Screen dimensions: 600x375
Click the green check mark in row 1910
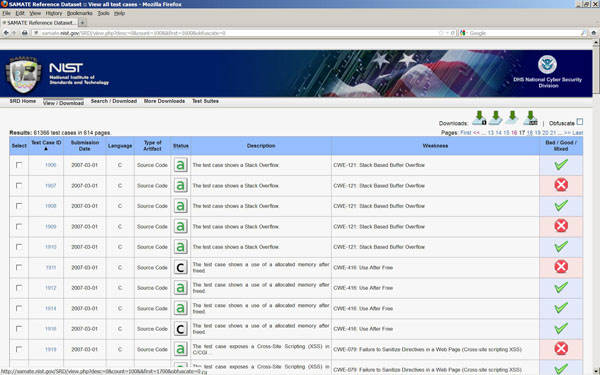pyautogui.click(x=561, y=247)
